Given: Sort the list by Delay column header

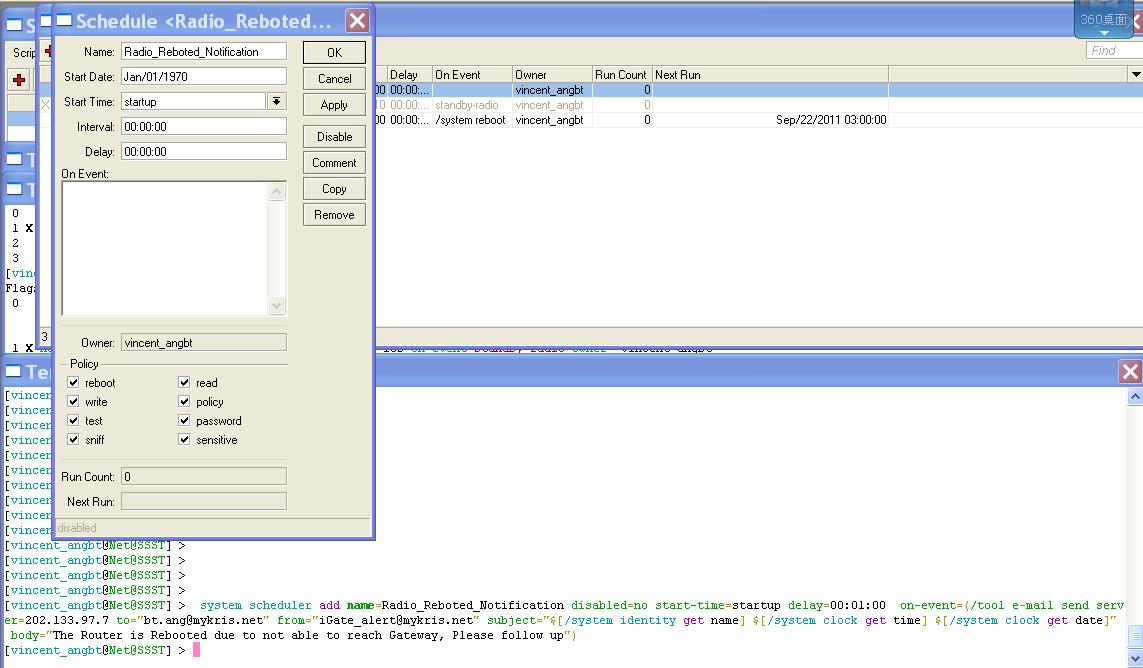Looking at the screenshot, I should click(409, 74).
